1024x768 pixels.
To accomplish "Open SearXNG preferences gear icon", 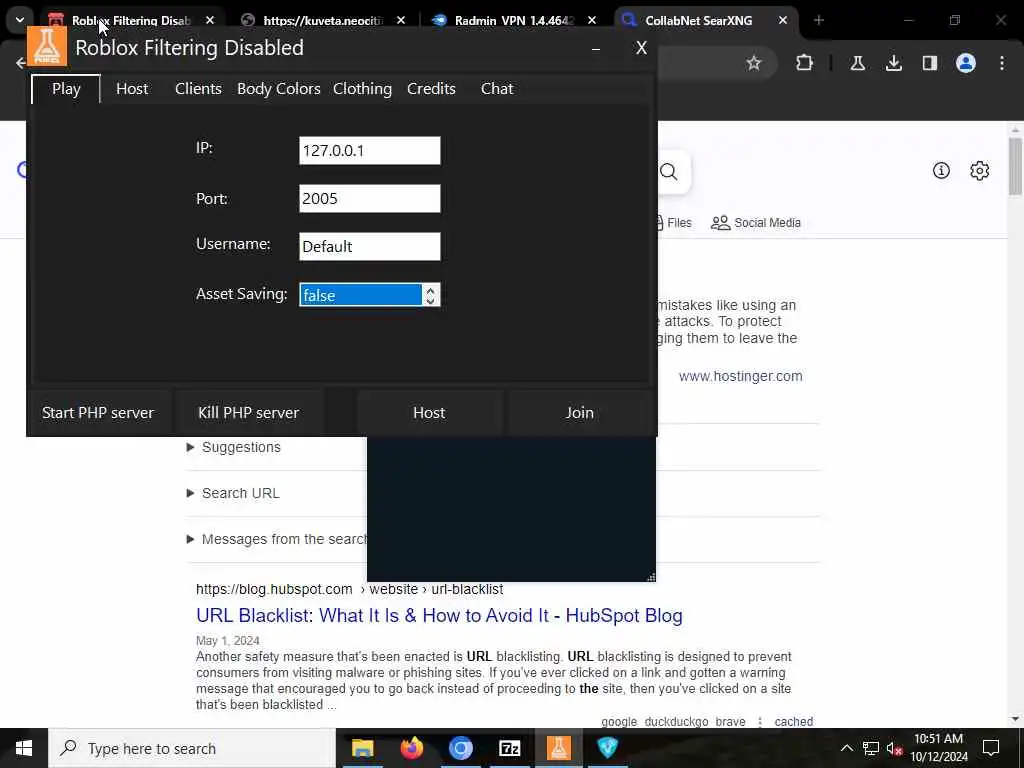I will coord(980,171).
